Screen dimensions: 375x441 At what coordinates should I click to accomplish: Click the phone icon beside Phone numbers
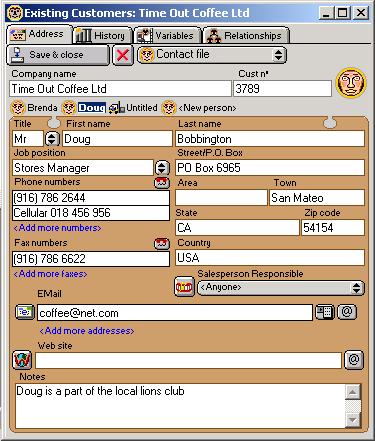pos(162,183)
